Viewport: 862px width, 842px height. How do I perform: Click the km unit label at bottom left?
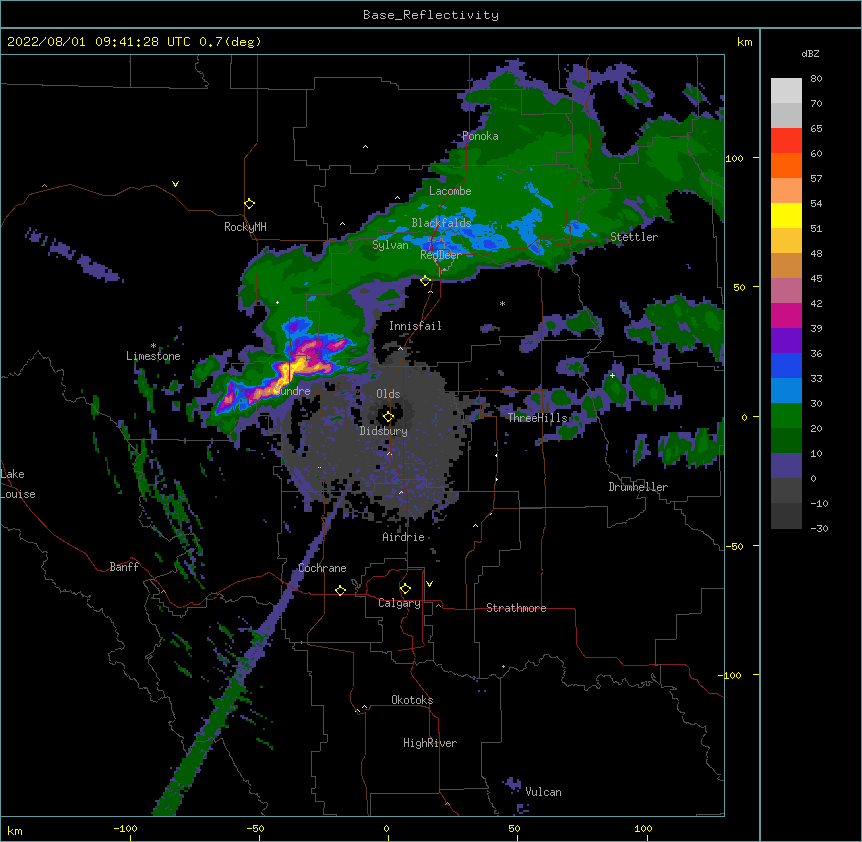click(x=15, y=830)
